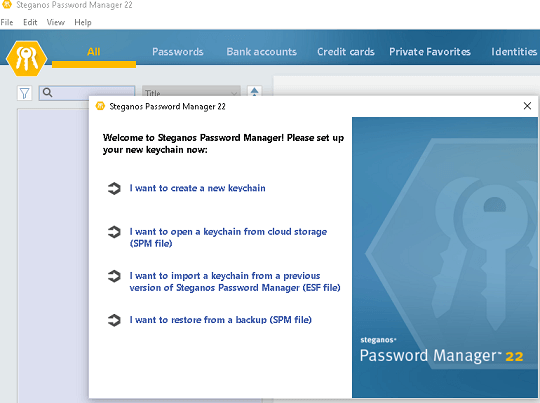Switch to the All tab
This screenshot has height=403, width=540.
click(x=94, y=52)
